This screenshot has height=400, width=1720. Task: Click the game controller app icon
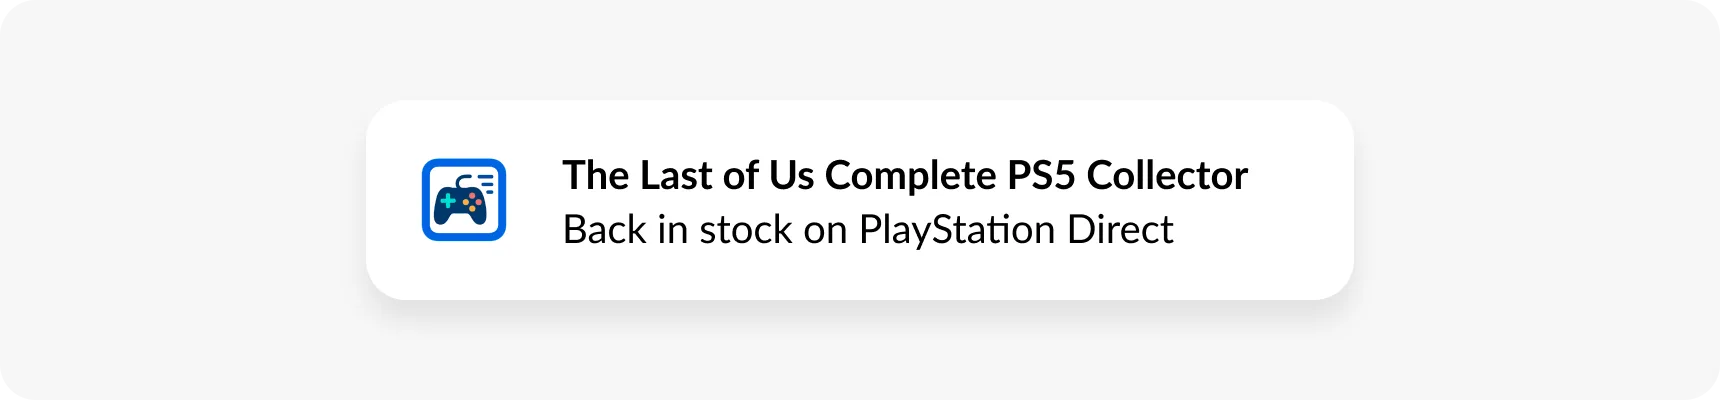pyautogui.click(x=463, y=200)
